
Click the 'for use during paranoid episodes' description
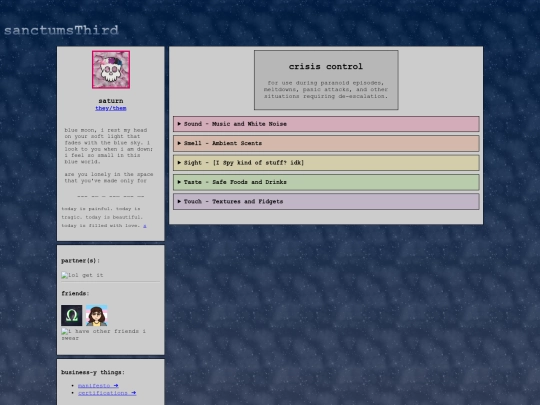(326, 90)
